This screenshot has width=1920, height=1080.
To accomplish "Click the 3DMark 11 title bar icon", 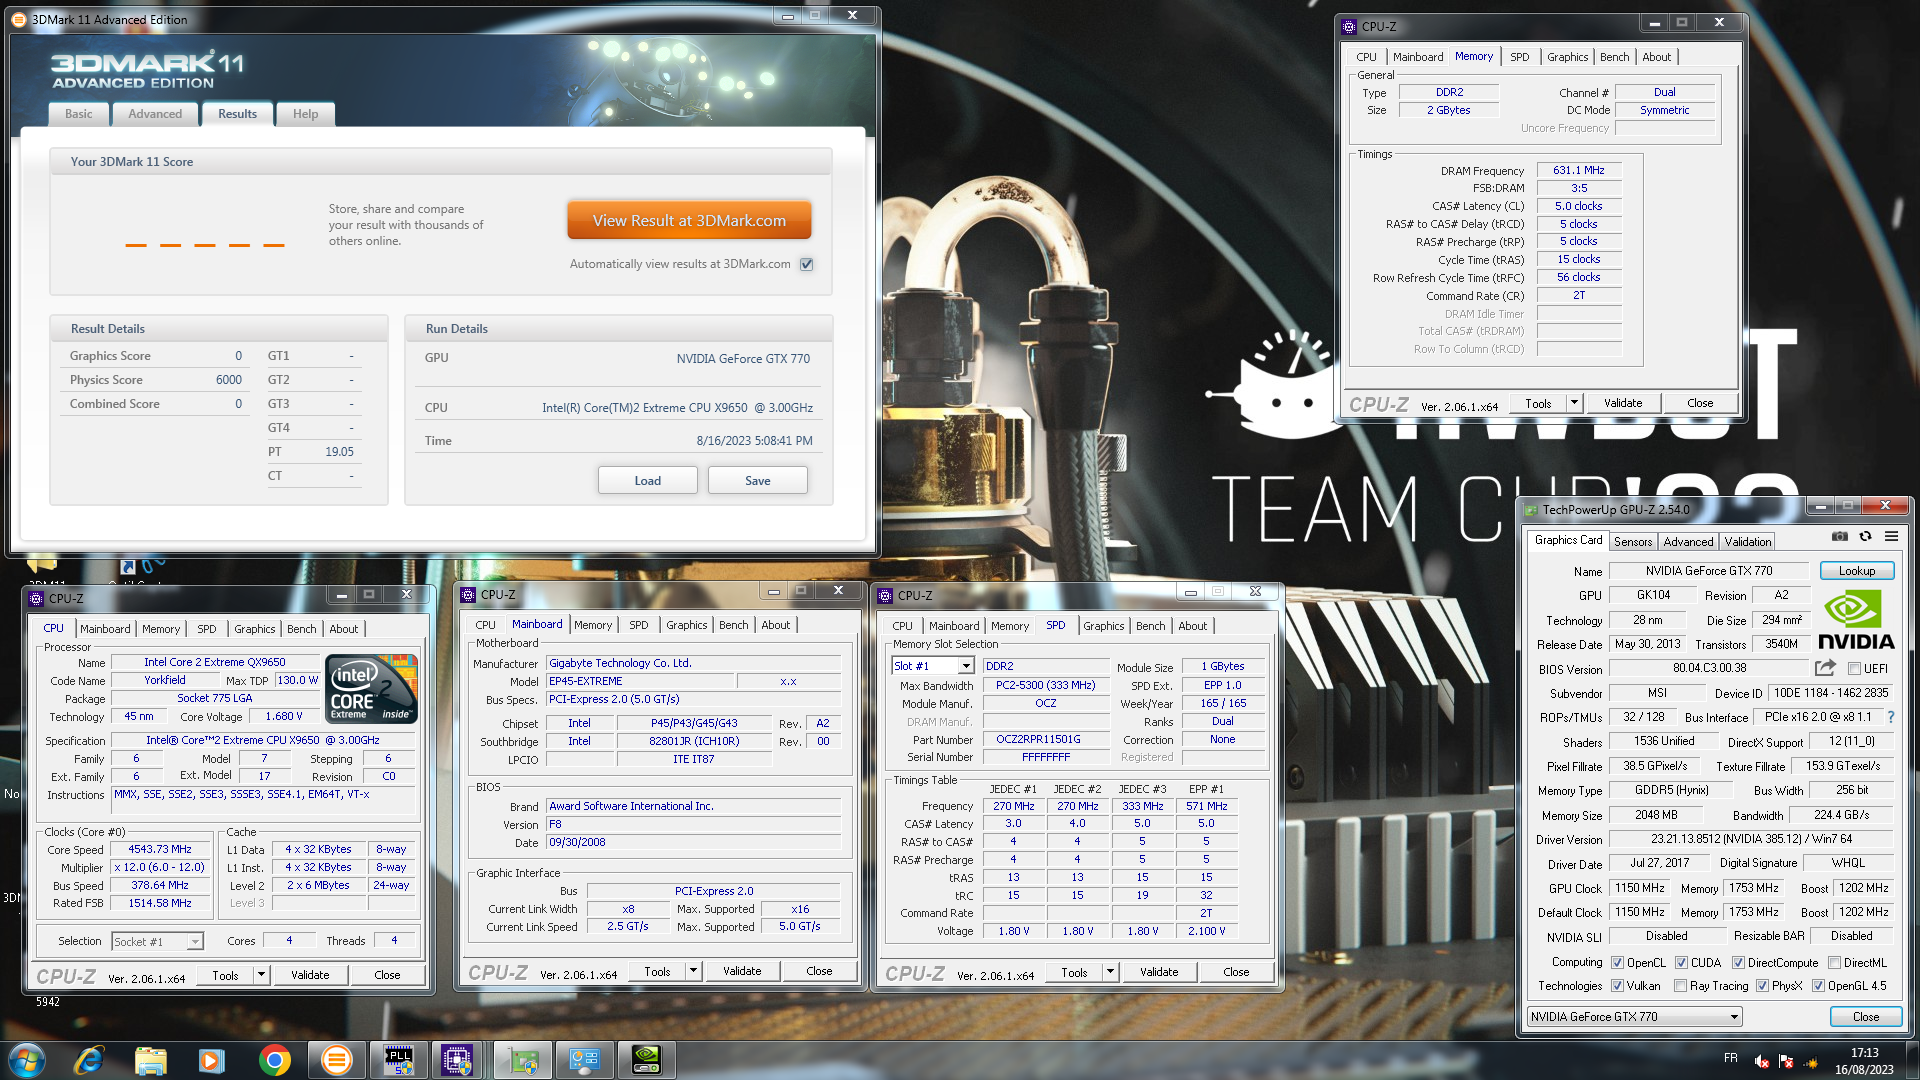I will point(18,19).
